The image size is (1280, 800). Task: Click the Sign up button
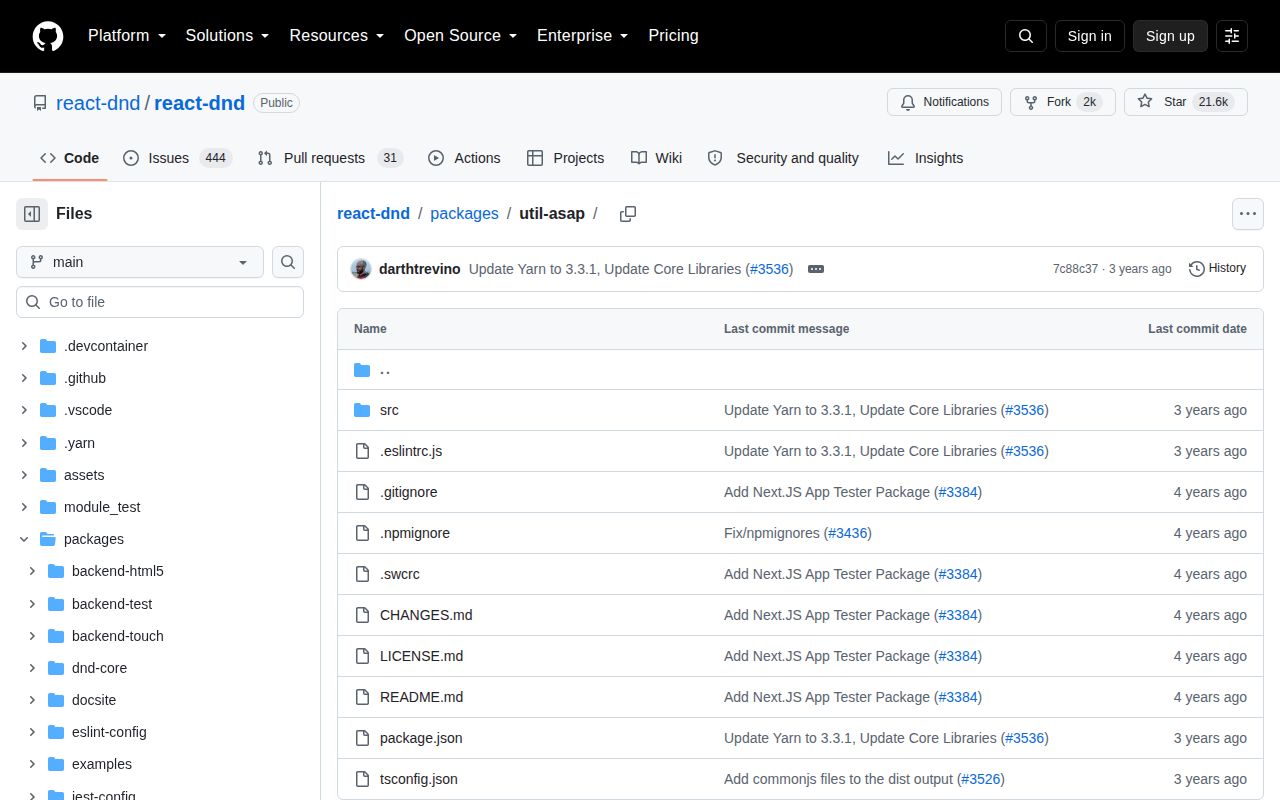pos(1170,36)
